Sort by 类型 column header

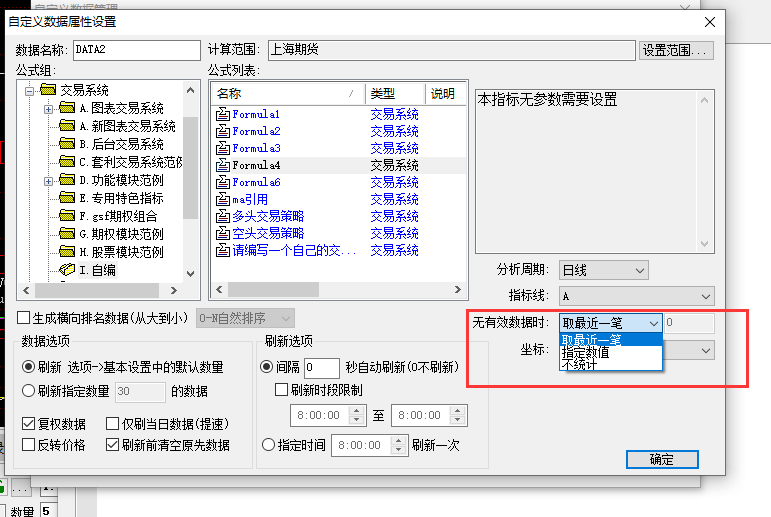(395, 93)
